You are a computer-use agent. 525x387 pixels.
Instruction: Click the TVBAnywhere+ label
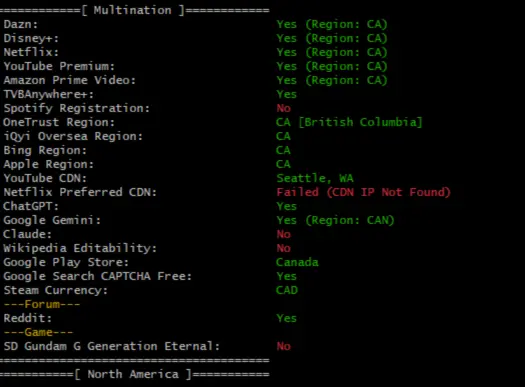tap(49, 94)
